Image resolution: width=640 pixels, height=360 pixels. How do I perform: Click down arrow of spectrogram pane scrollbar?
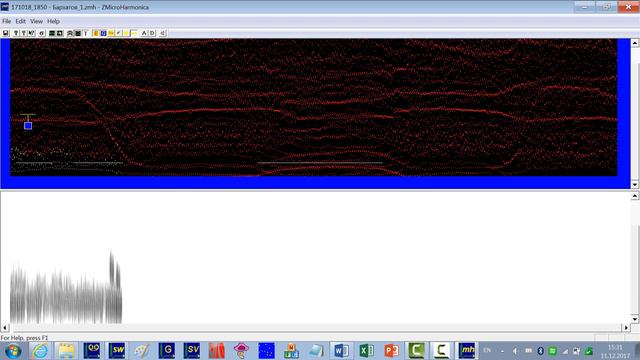pos(635,185)
